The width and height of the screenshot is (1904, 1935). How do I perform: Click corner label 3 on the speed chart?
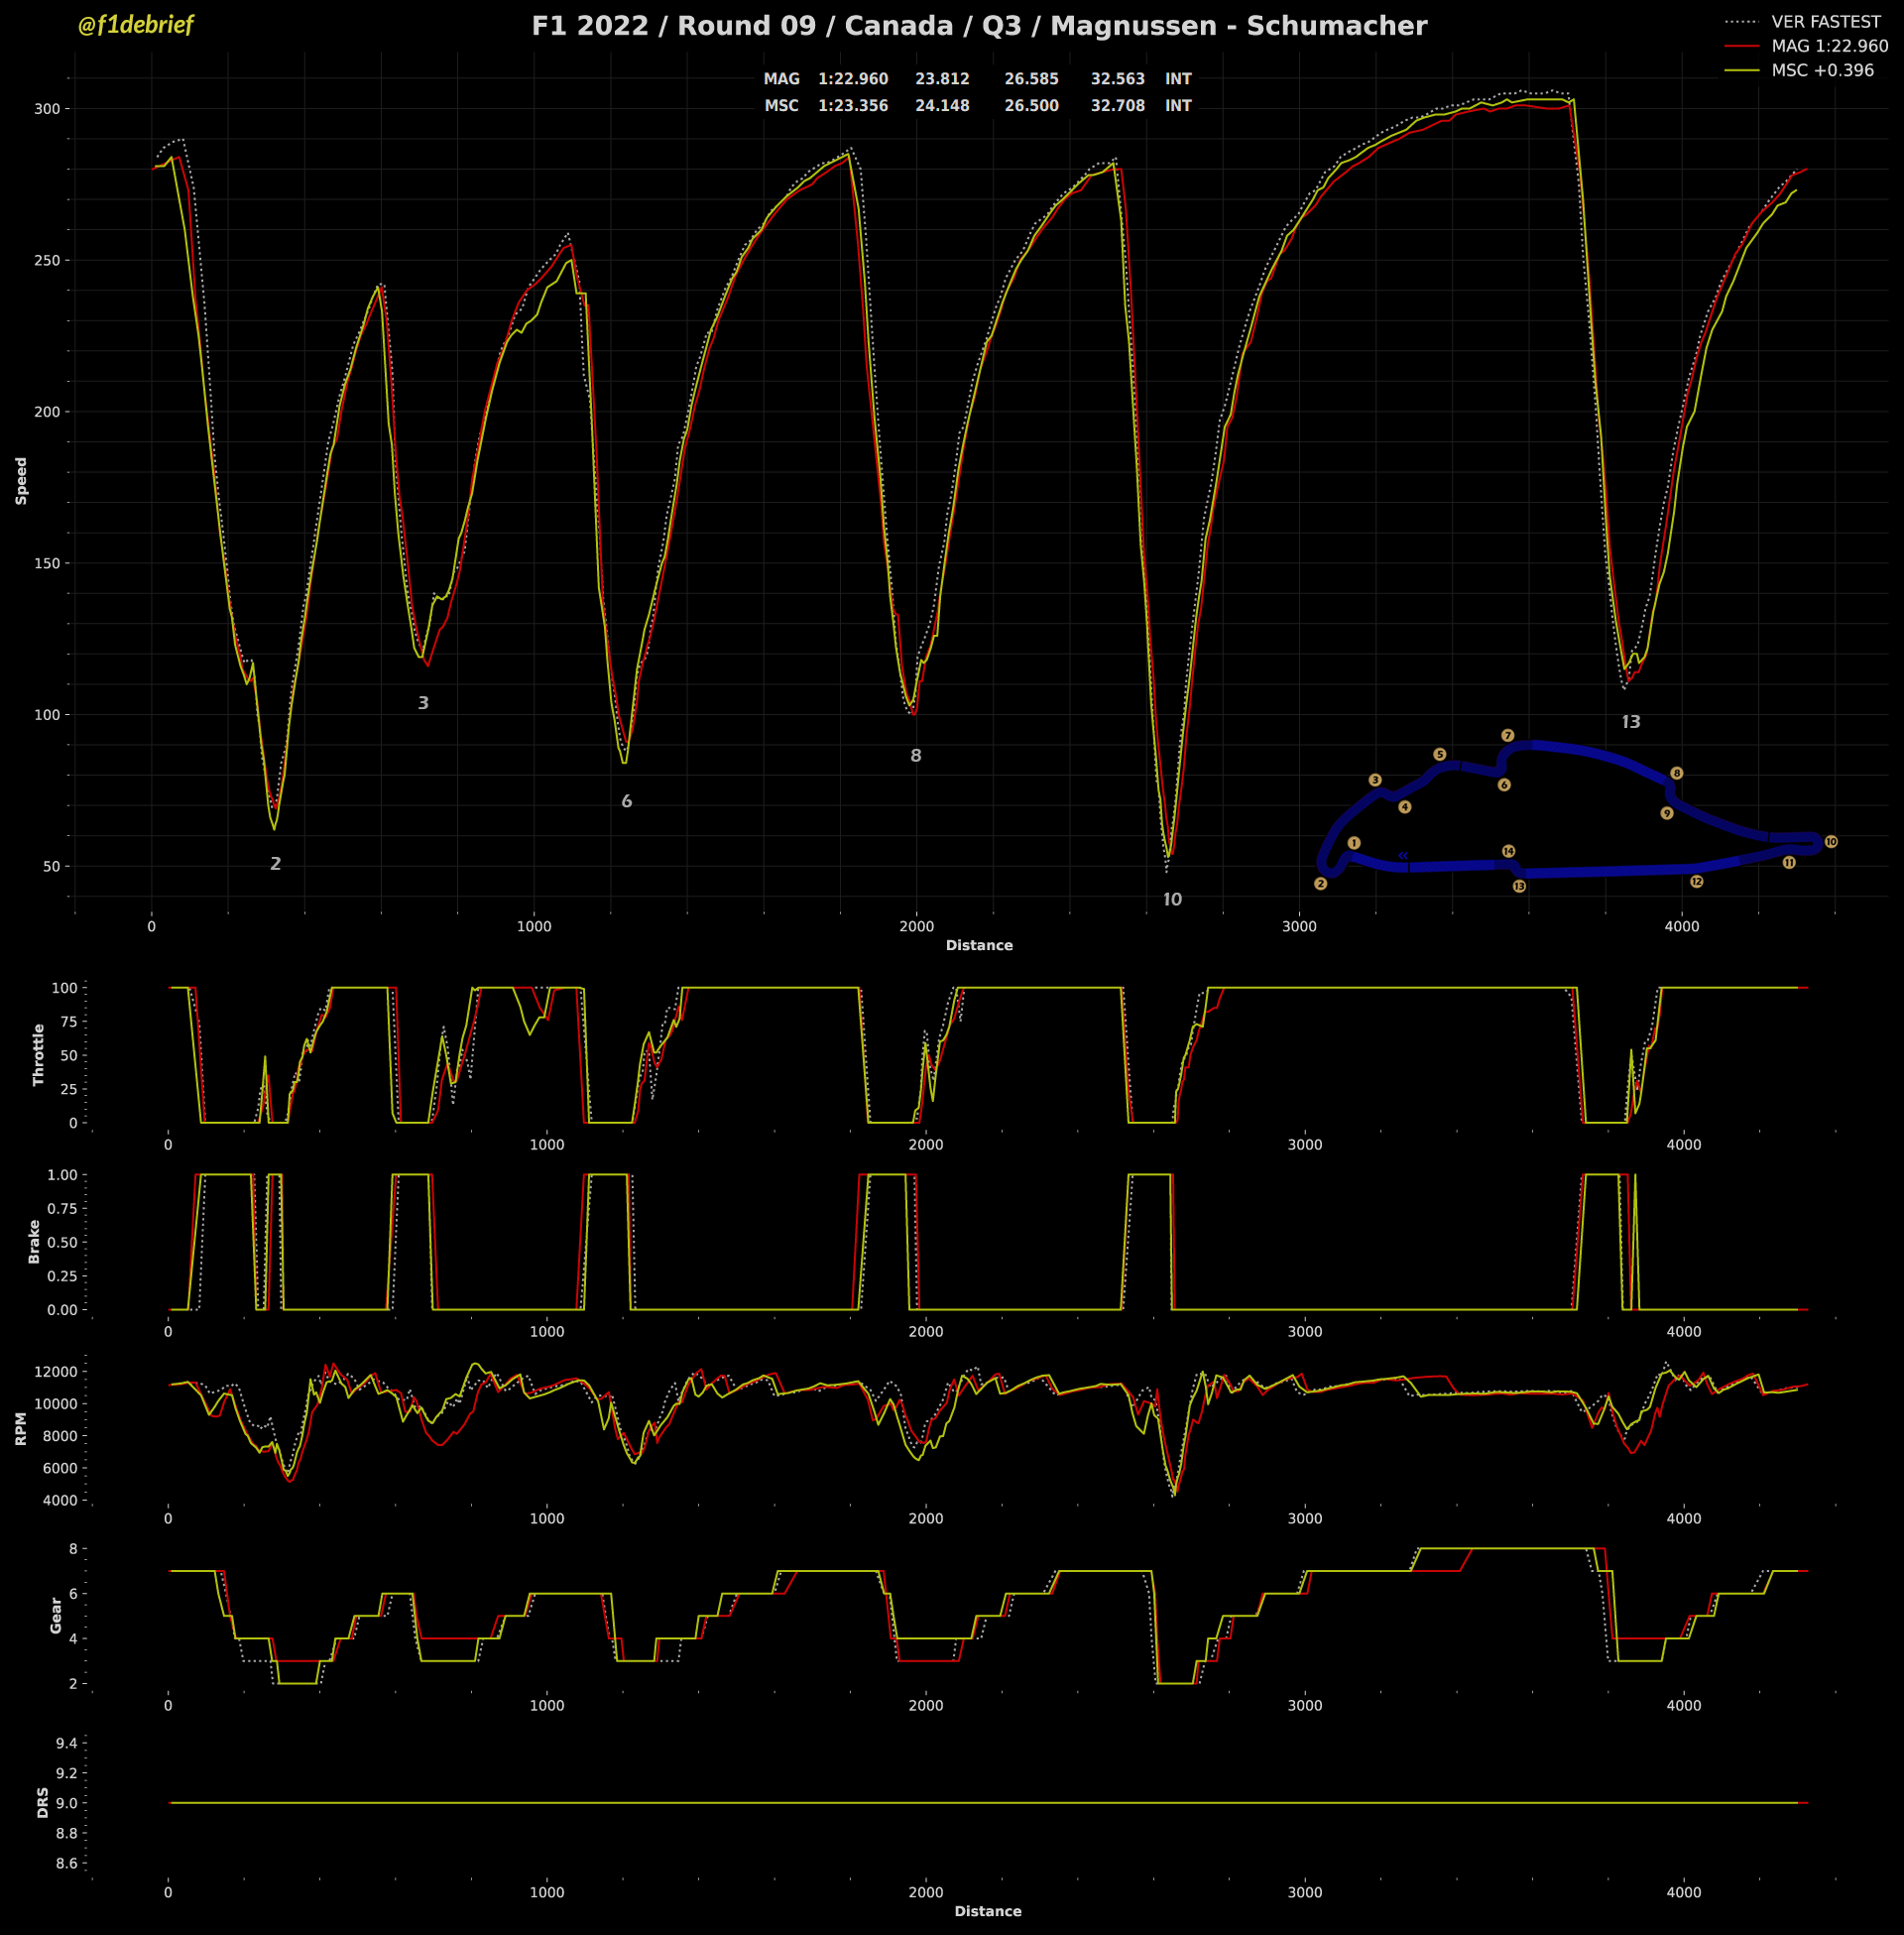(x=423, y=703)
